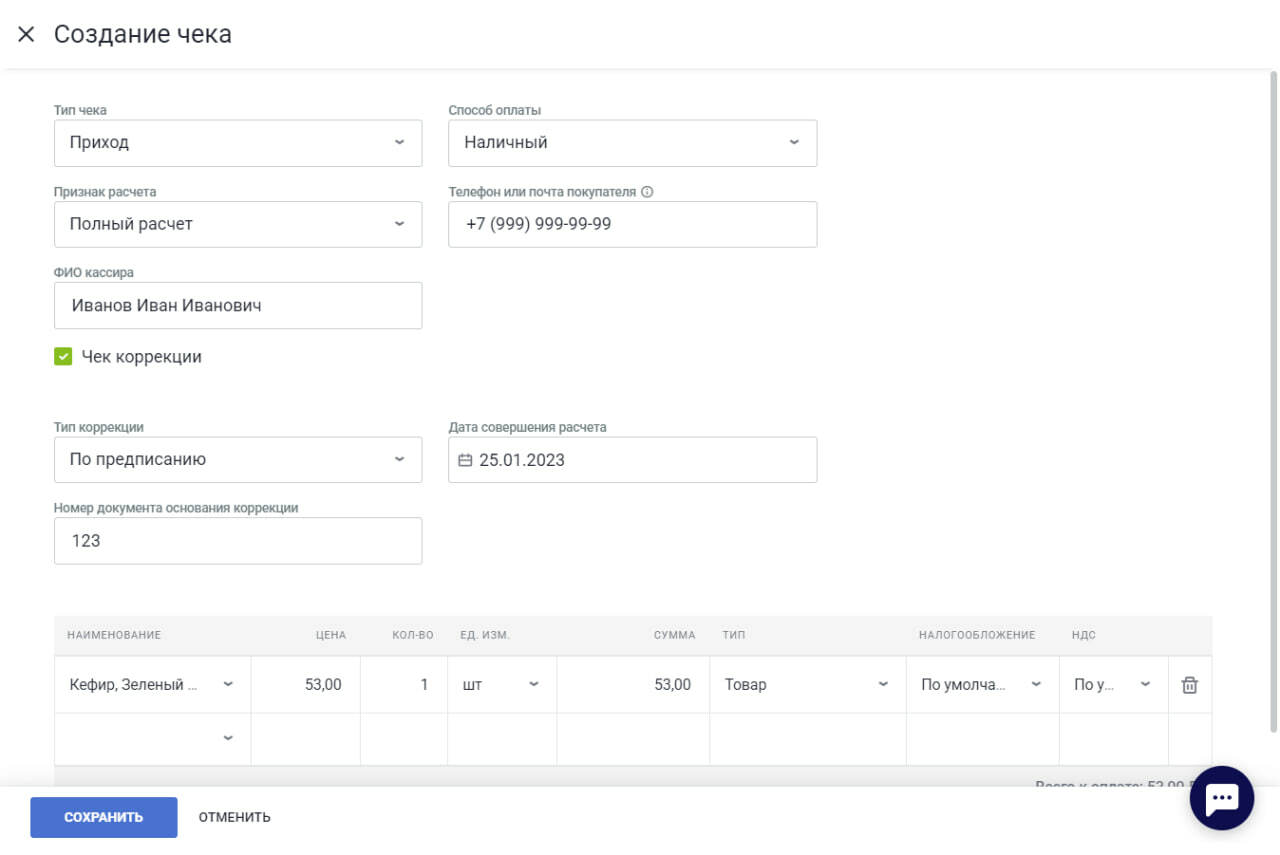Image resolution: width=1280 pixels, height=855 pixels.
Task: Open the Способ оплаты dropdown
Action: pos(633,143)
